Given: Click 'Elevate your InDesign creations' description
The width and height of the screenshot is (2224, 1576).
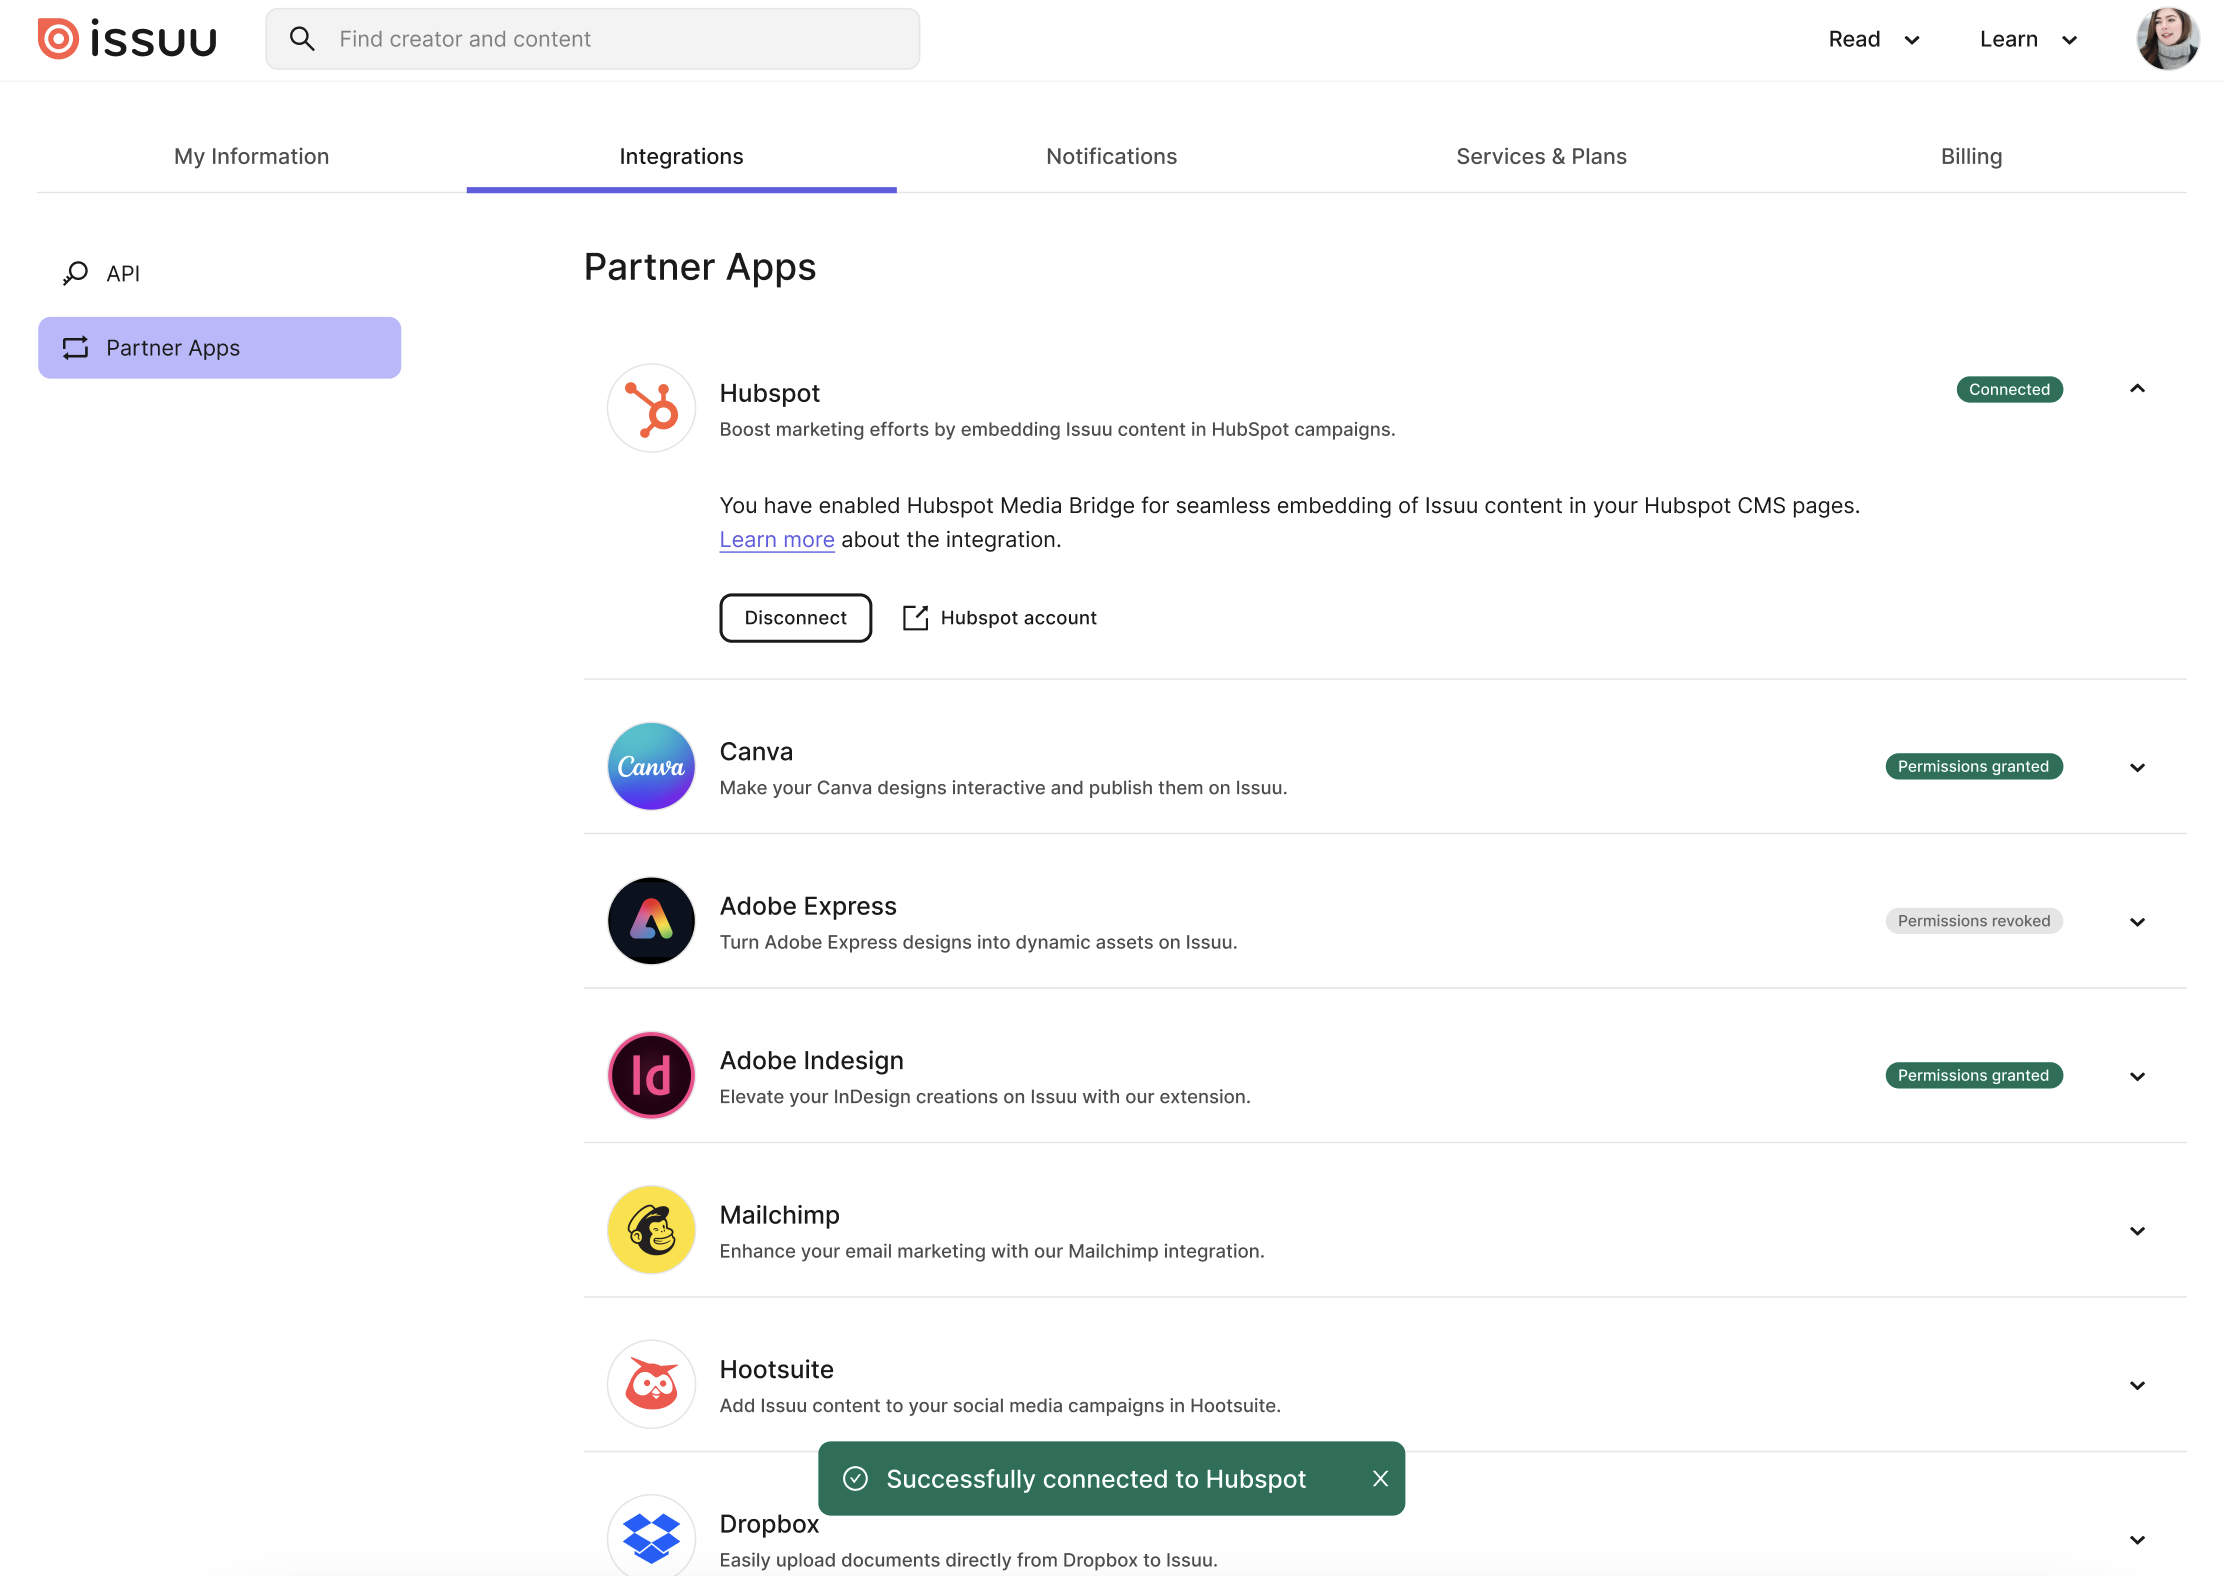Looking at the screenshot, I should [x=985, y=1097].
